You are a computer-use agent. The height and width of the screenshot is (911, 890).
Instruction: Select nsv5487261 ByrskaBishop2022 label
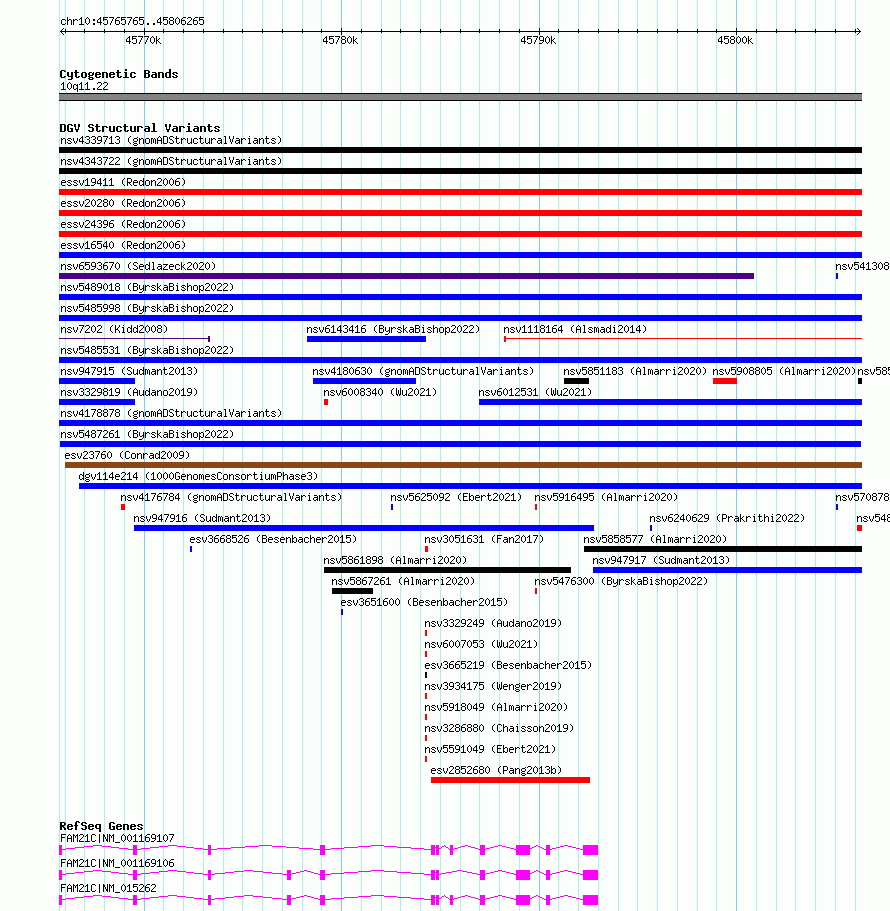pos(147,434)
